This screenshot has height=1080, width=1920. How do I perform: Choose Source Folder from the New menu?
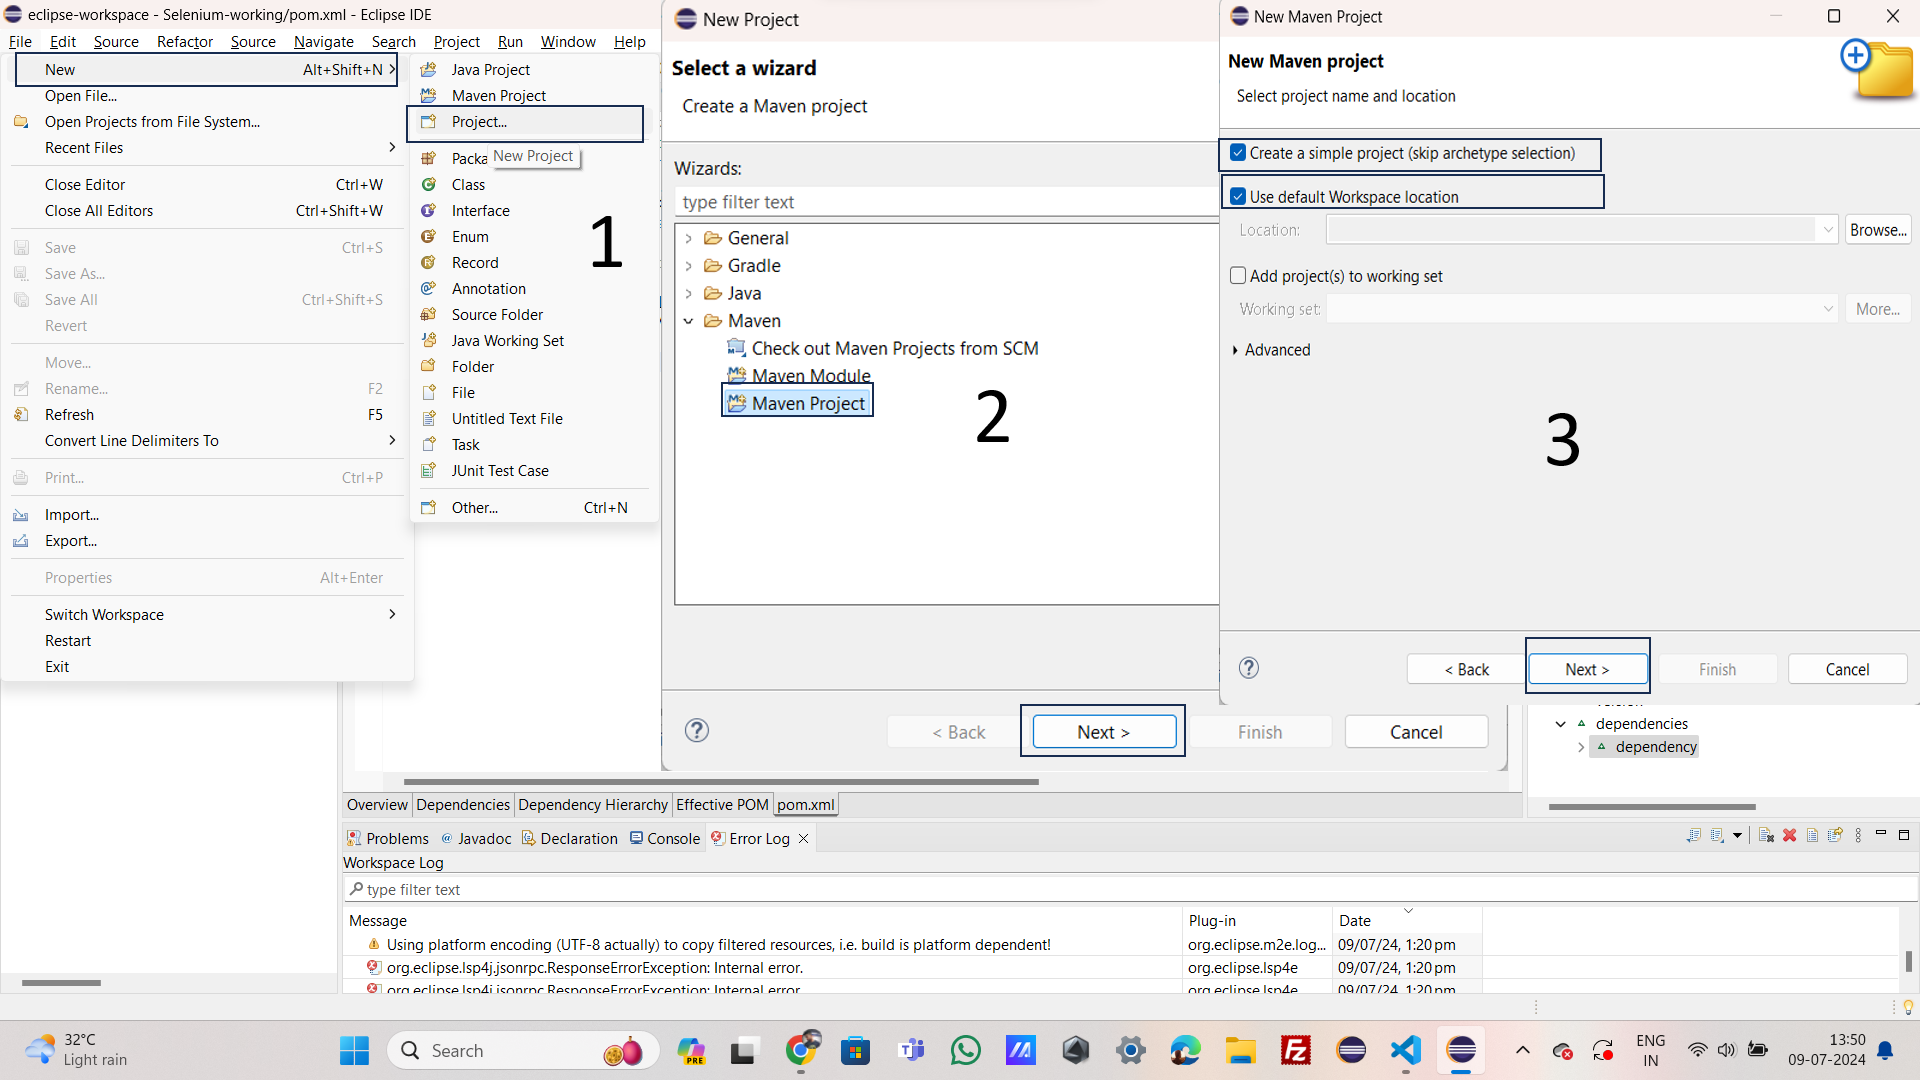496,314
